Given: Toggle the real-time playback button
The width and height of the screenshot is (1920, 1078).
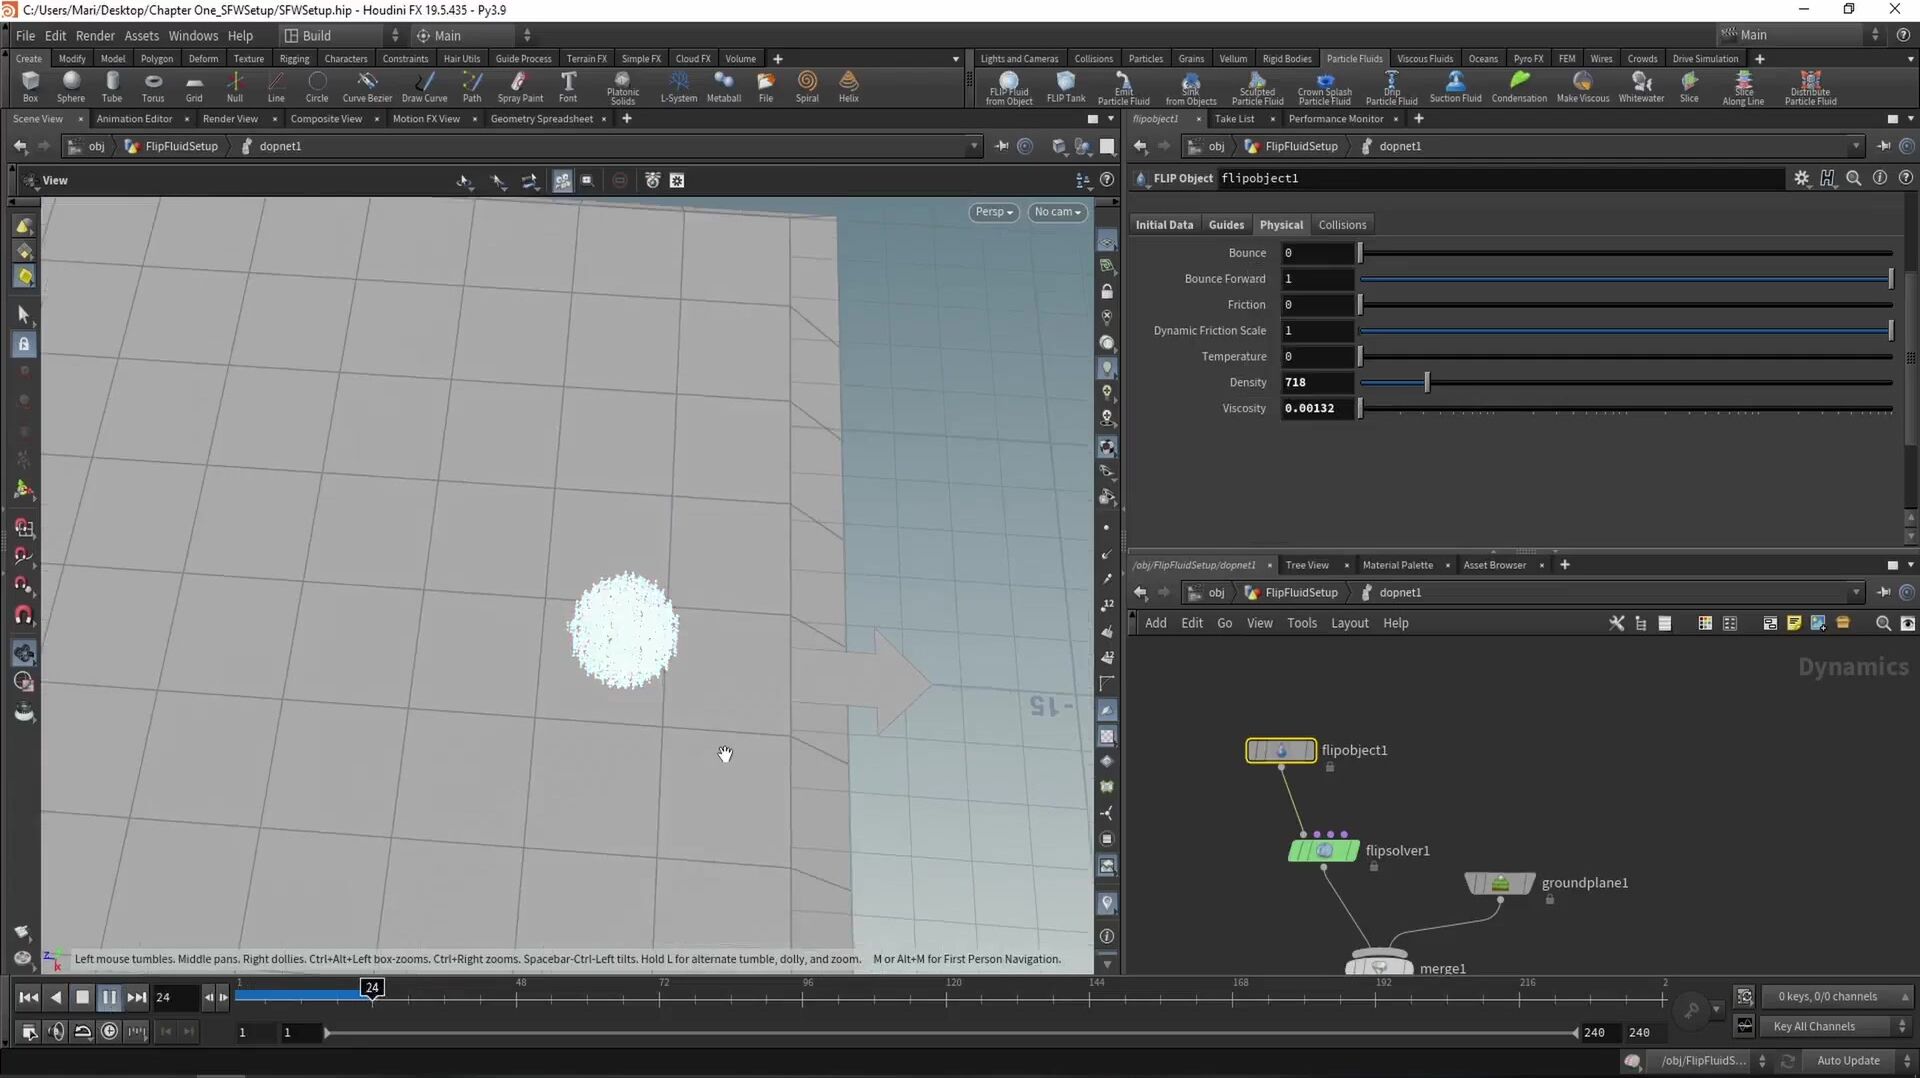Looking at the screenshot, I should coord(109,1031).
